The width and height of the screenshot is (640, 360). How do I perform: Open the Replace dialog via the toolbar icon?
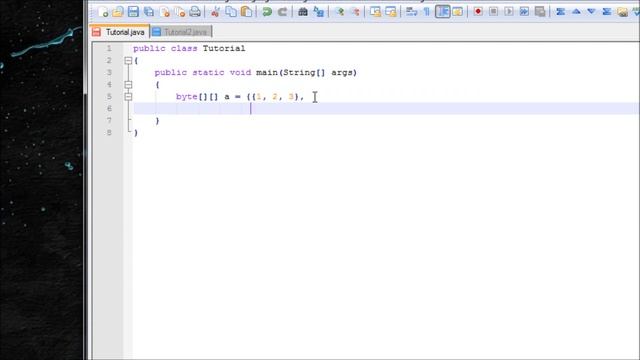point(318,11)
